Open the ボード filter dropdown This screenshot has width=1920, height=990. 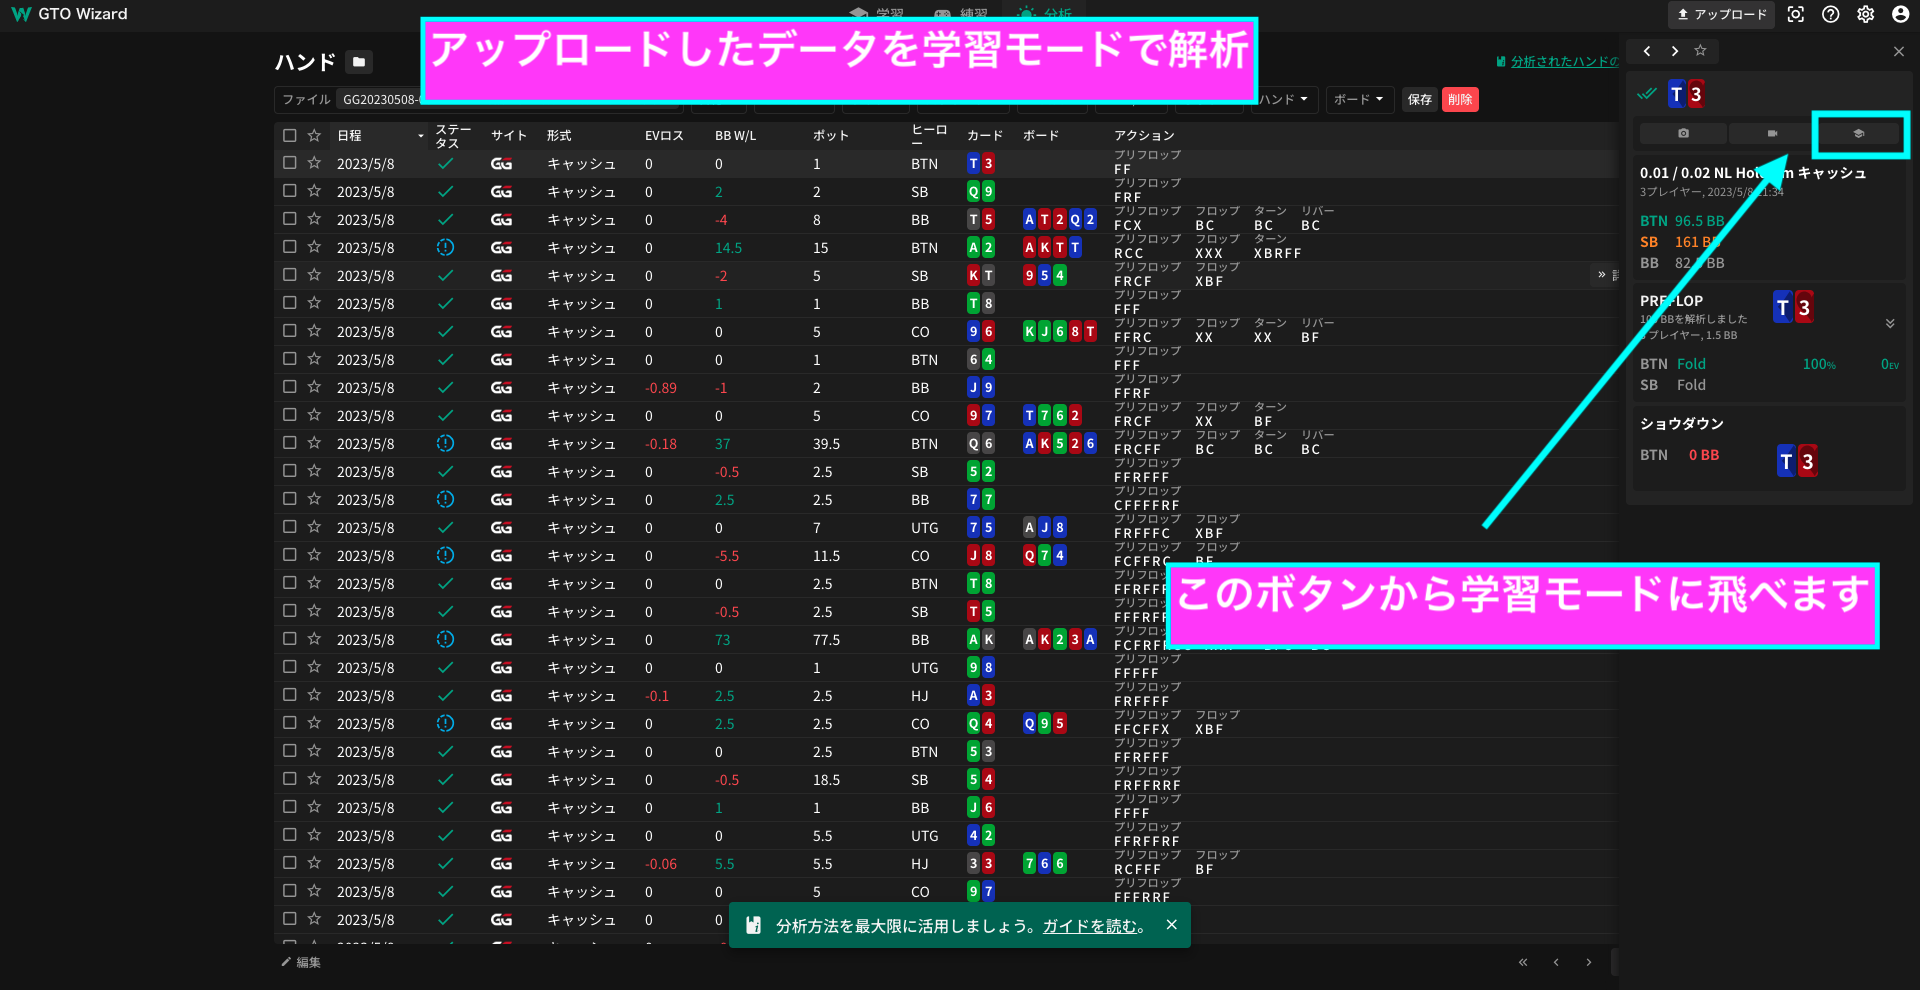point(1358,99)
